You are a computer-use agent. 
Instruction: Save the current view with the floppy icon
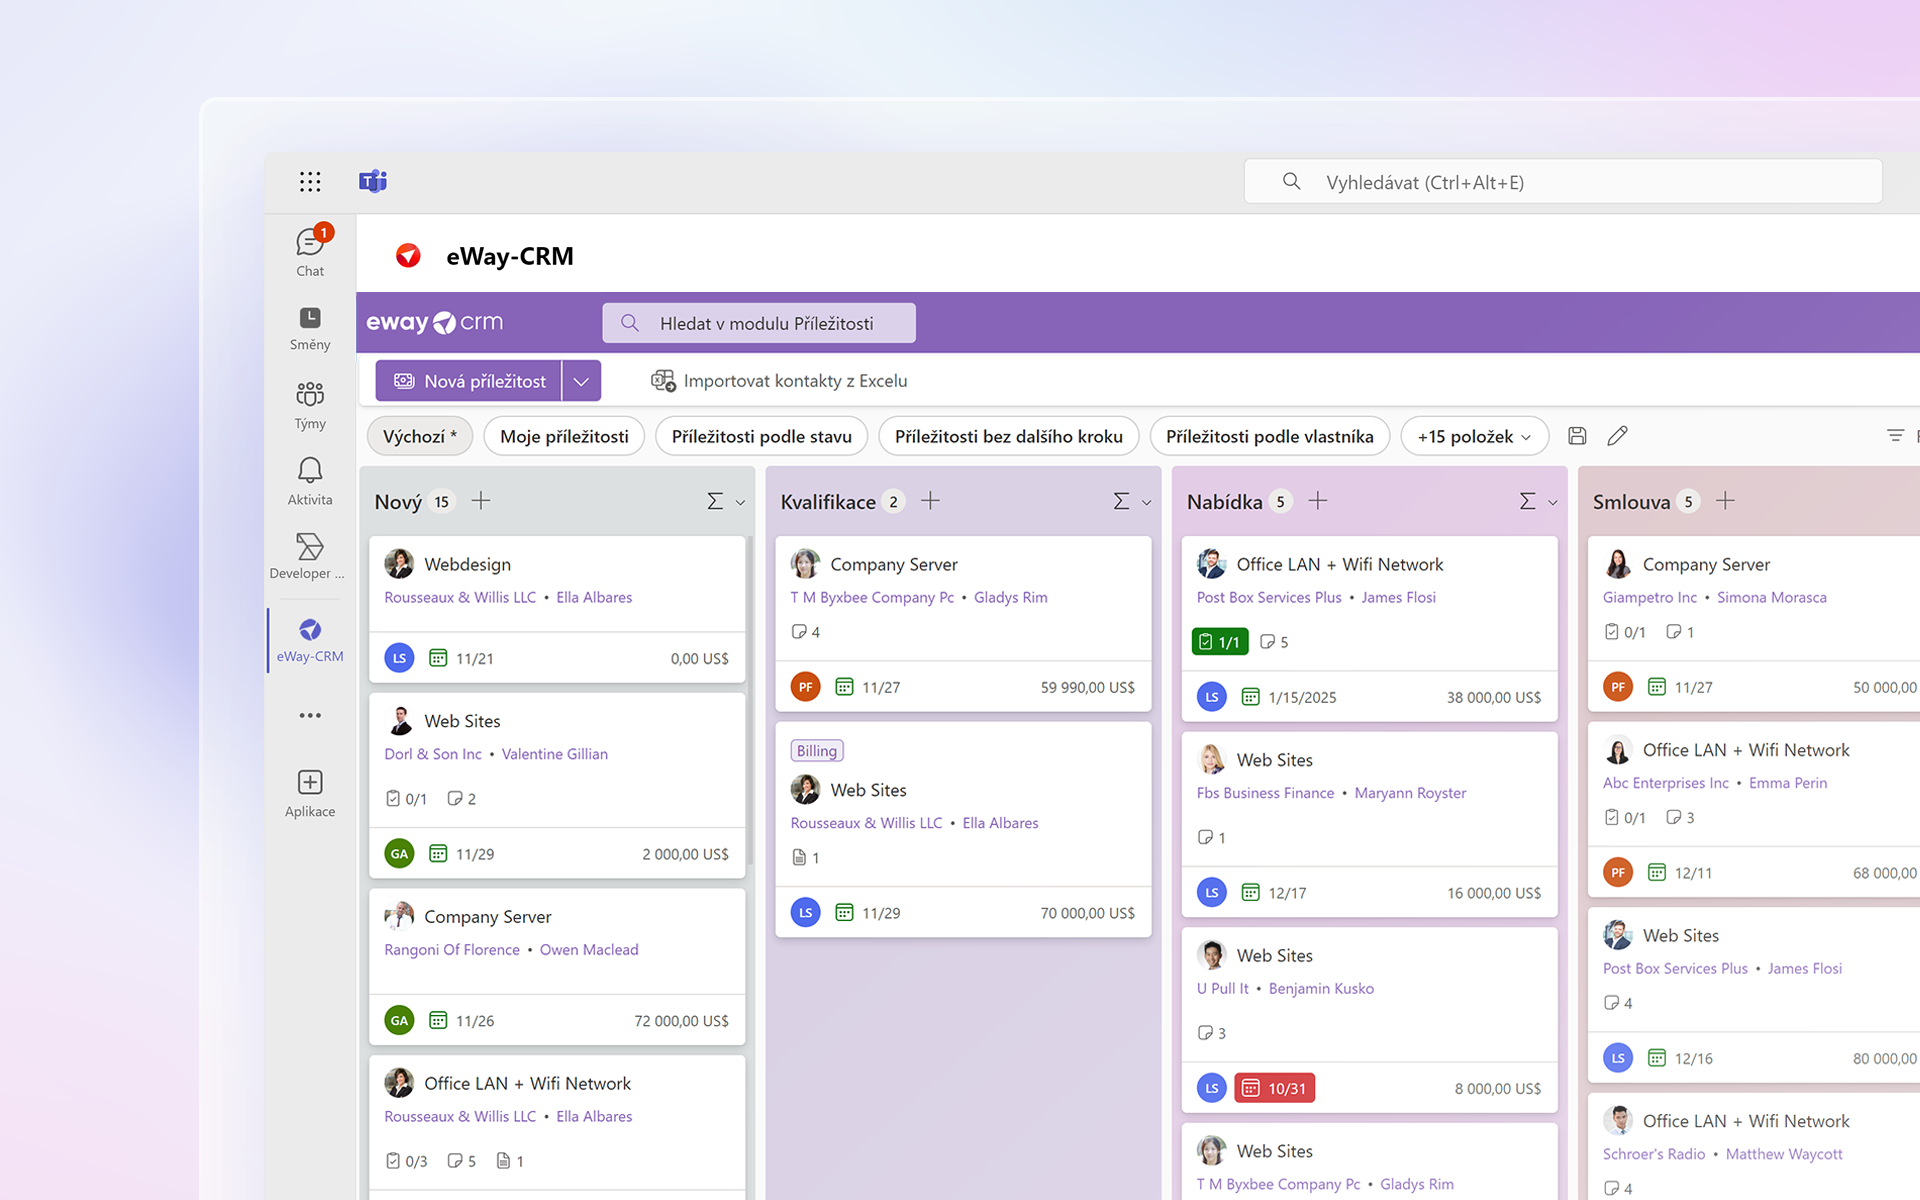(1577, 435)
